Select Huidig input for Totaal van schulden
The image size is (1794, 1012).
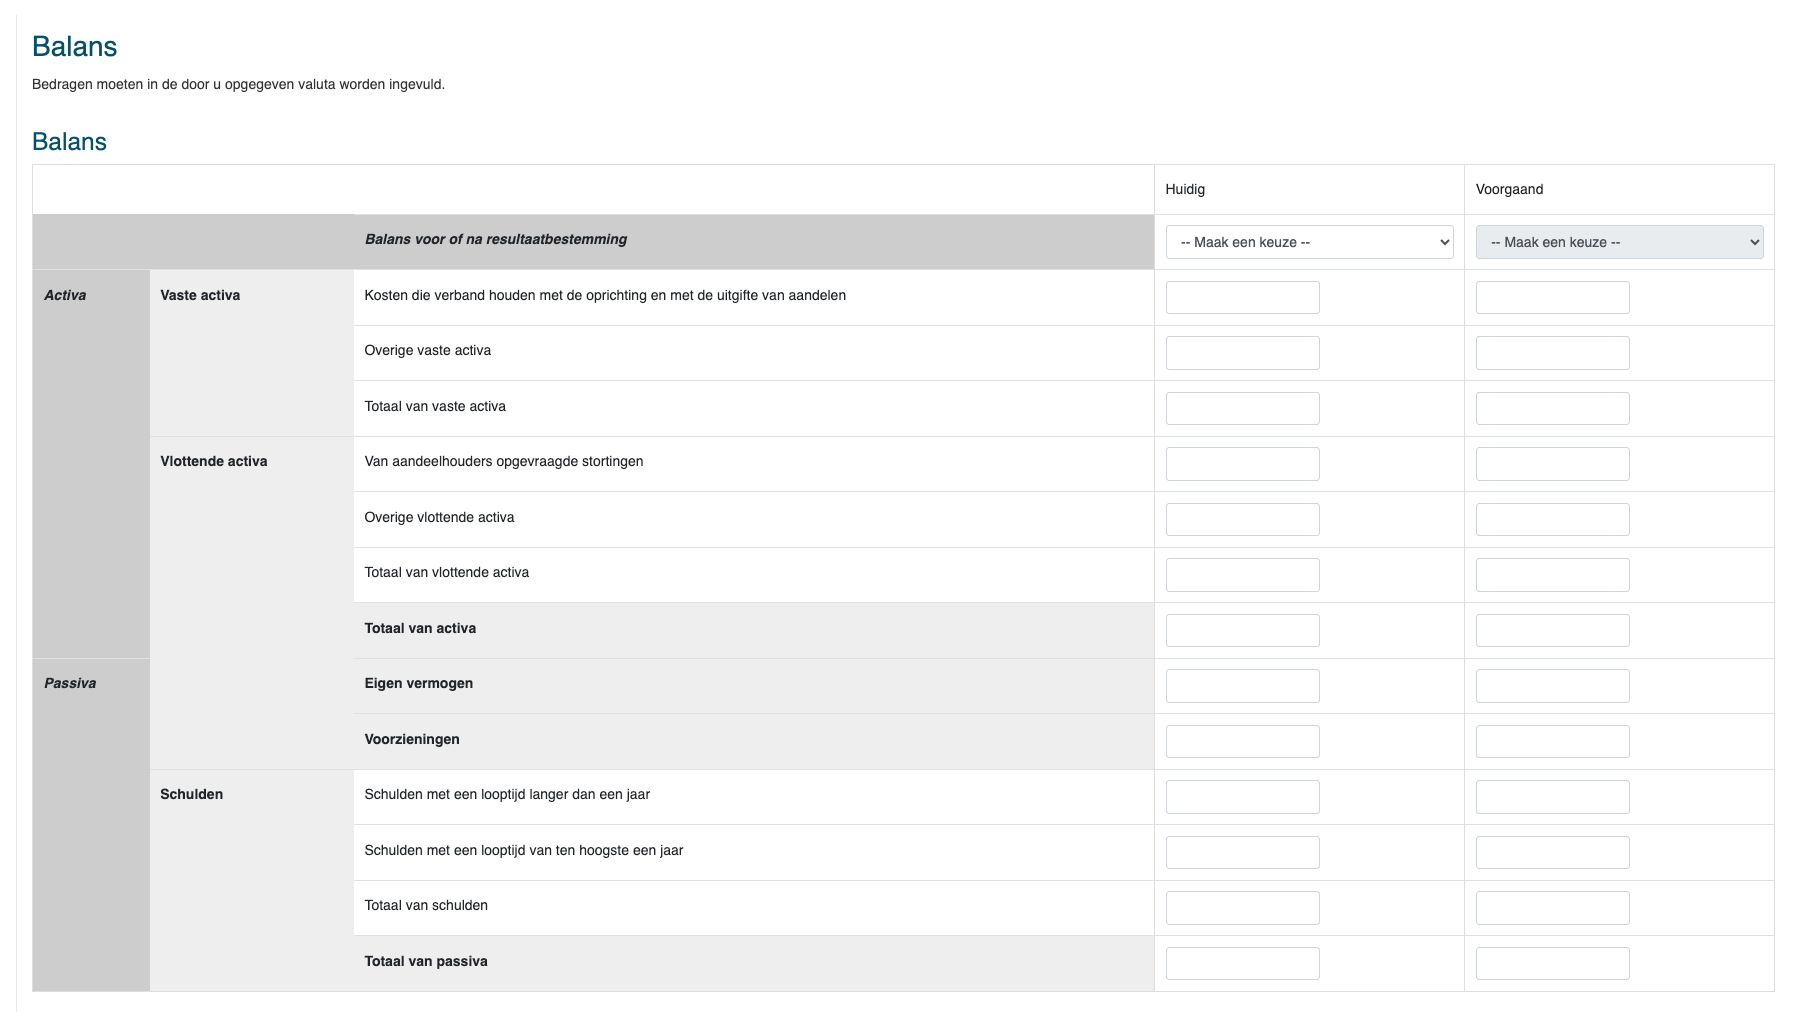tap(1242, 908)
